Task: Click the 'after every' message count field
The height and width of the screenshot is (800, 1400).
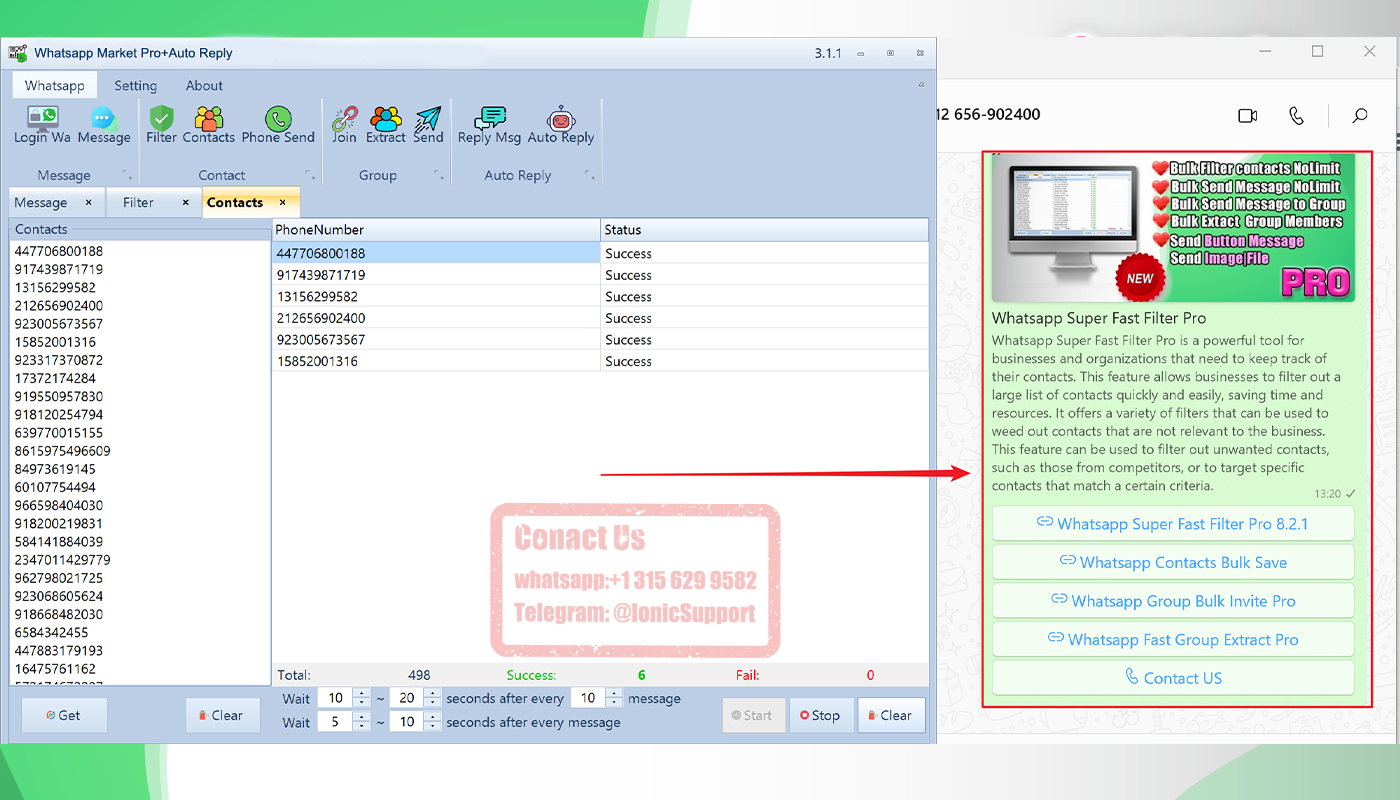Action: [588, 698]
